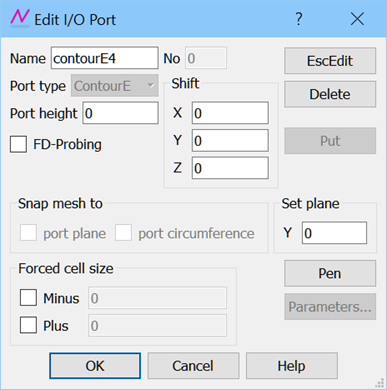The height and width of the screenshot is (390, 387).
Task: Click the Cancel button
Action: [193, 366]
